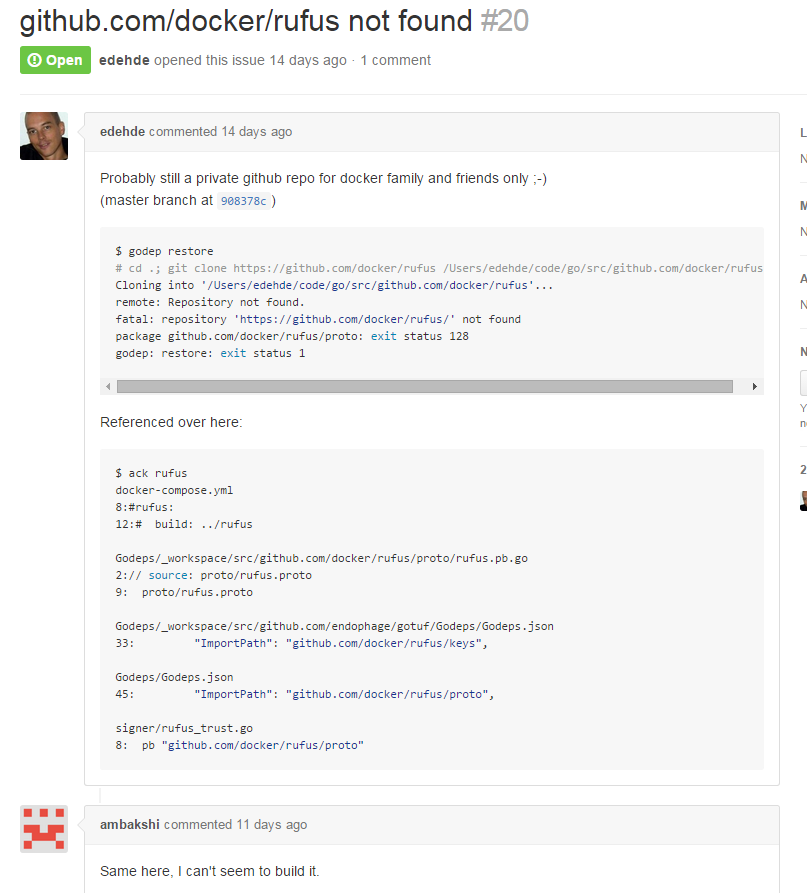Click ambakshi's comment 'Same here, I can't seem to build it.'
This screenshot has width=807, height=893.
coord(210,871)
